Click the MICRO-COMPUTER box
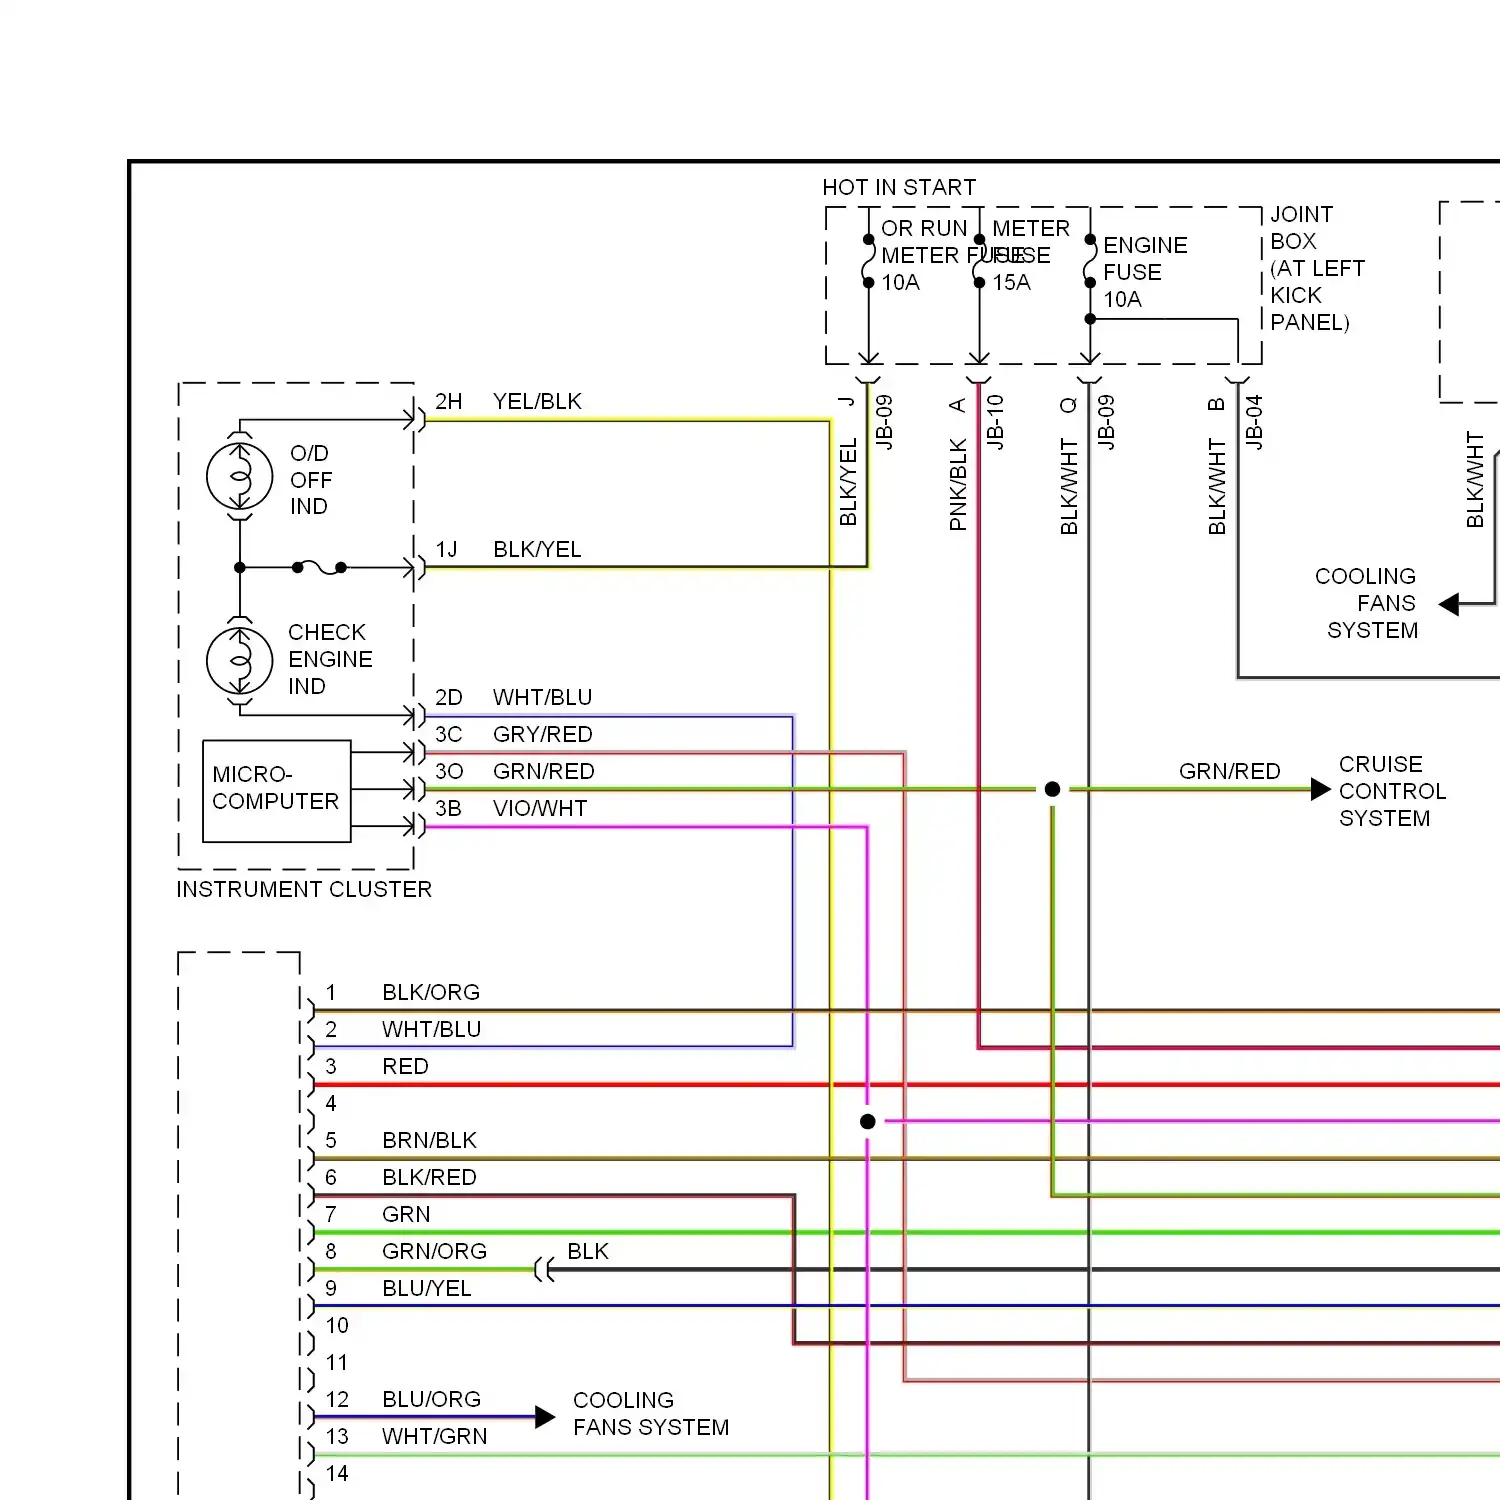Image resolution: width=1500 pixels, height=1500 pixels. pyautogui.click(x=276, y=791)
